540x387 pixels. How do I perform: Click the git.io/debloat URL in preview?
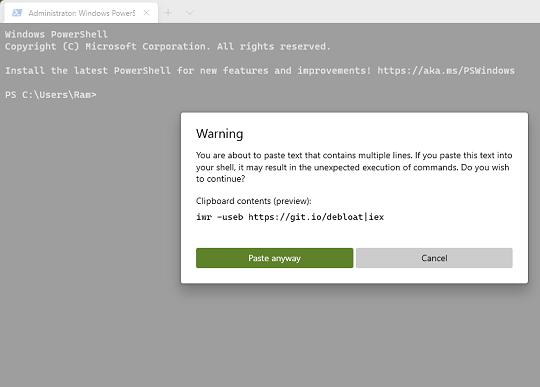point(305,217)
